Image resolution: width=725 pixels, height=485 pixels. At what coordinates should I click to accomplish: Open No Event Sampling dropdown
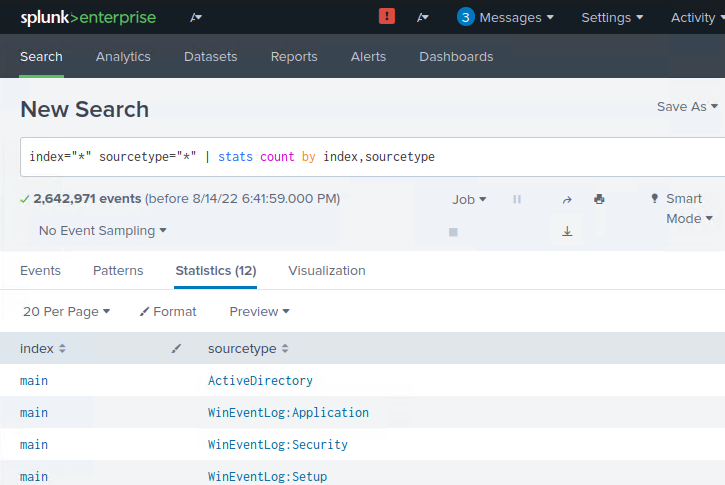(x=103, y=230)
